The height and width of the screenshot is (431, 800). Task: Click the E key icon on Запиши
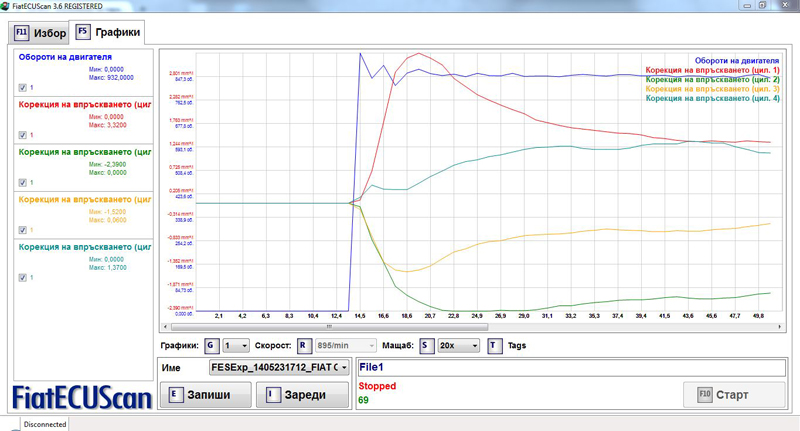[175, 394]
